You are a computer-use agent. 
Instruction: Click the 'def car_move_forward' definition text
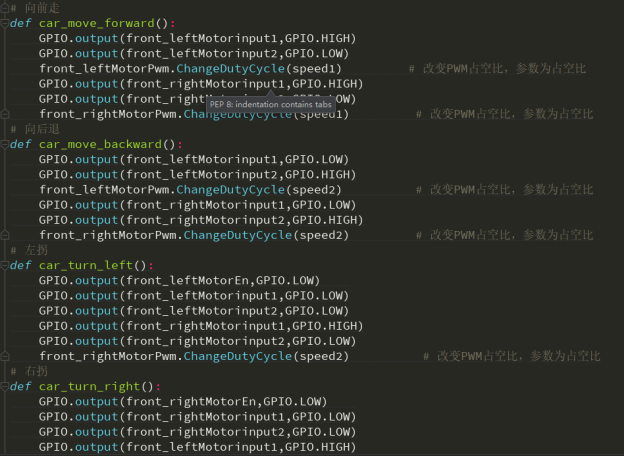point(92,23)
